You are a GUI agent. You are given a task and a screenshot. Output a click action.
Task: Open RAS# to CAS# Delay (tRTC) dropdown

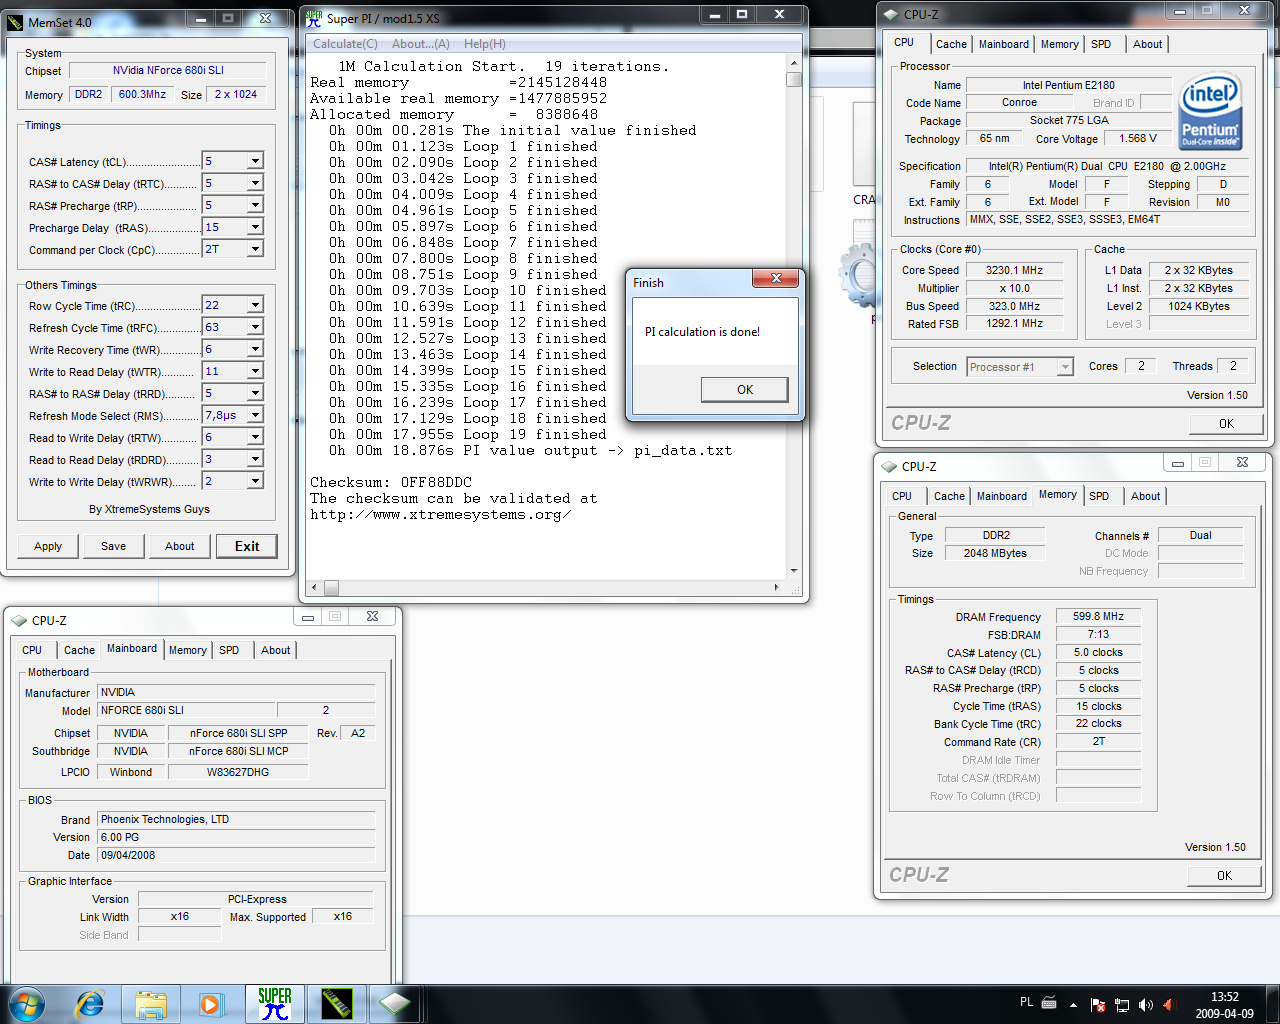[x=255, y=183]
